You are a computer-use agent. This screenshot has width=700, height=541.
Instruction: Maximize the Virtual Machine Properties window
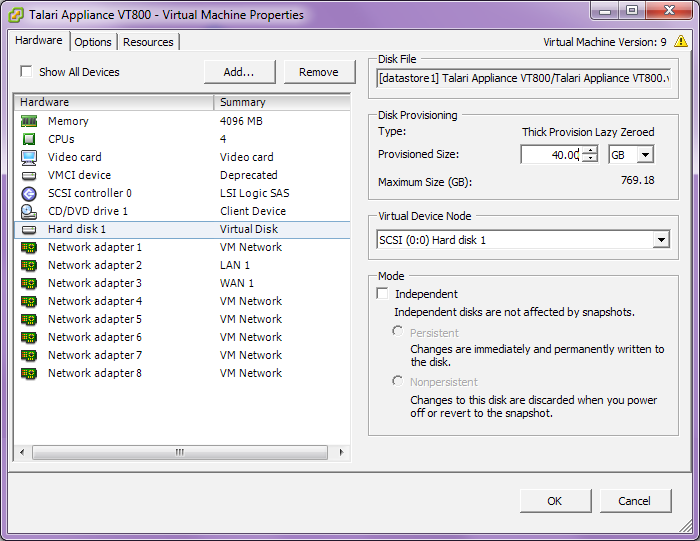point(632,11)
